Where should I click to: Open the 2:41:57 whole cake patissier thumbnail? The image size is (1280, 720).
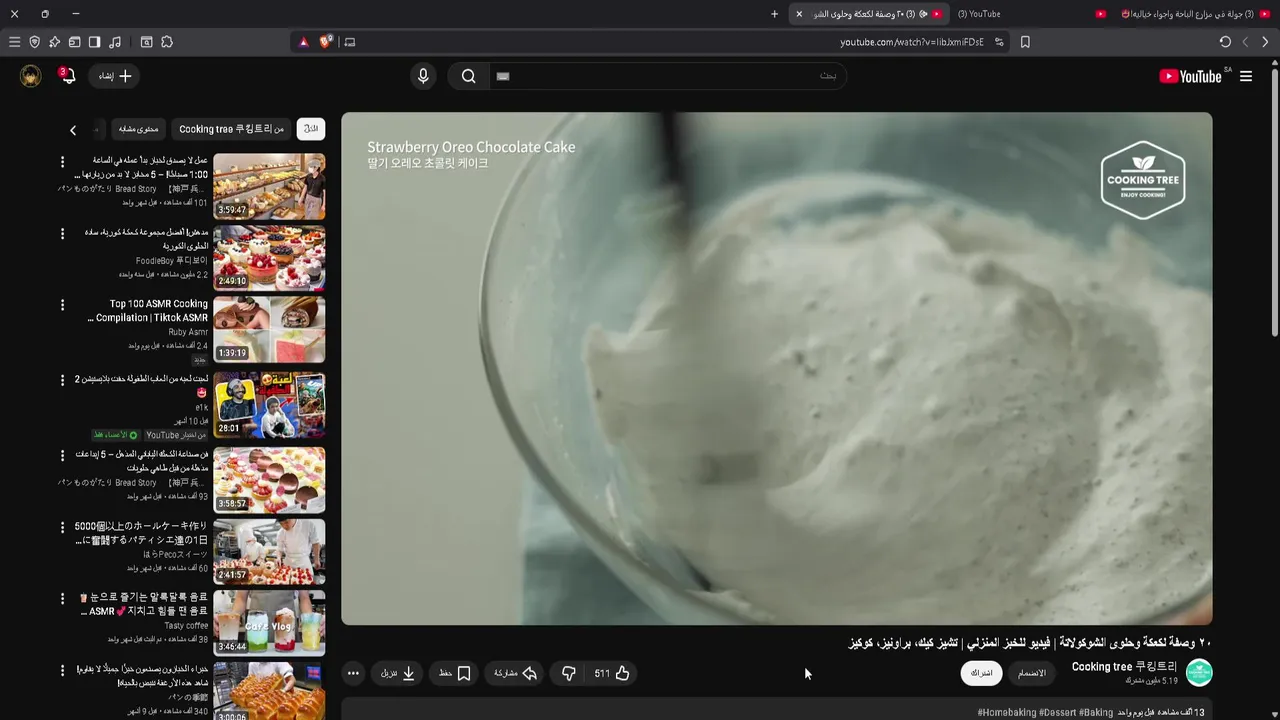point(269,551)
